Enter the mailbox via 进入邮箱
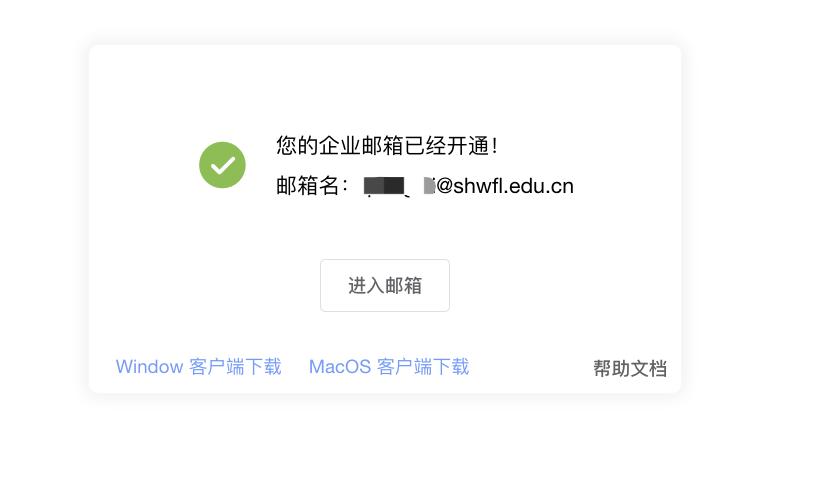 pos(385,286)
